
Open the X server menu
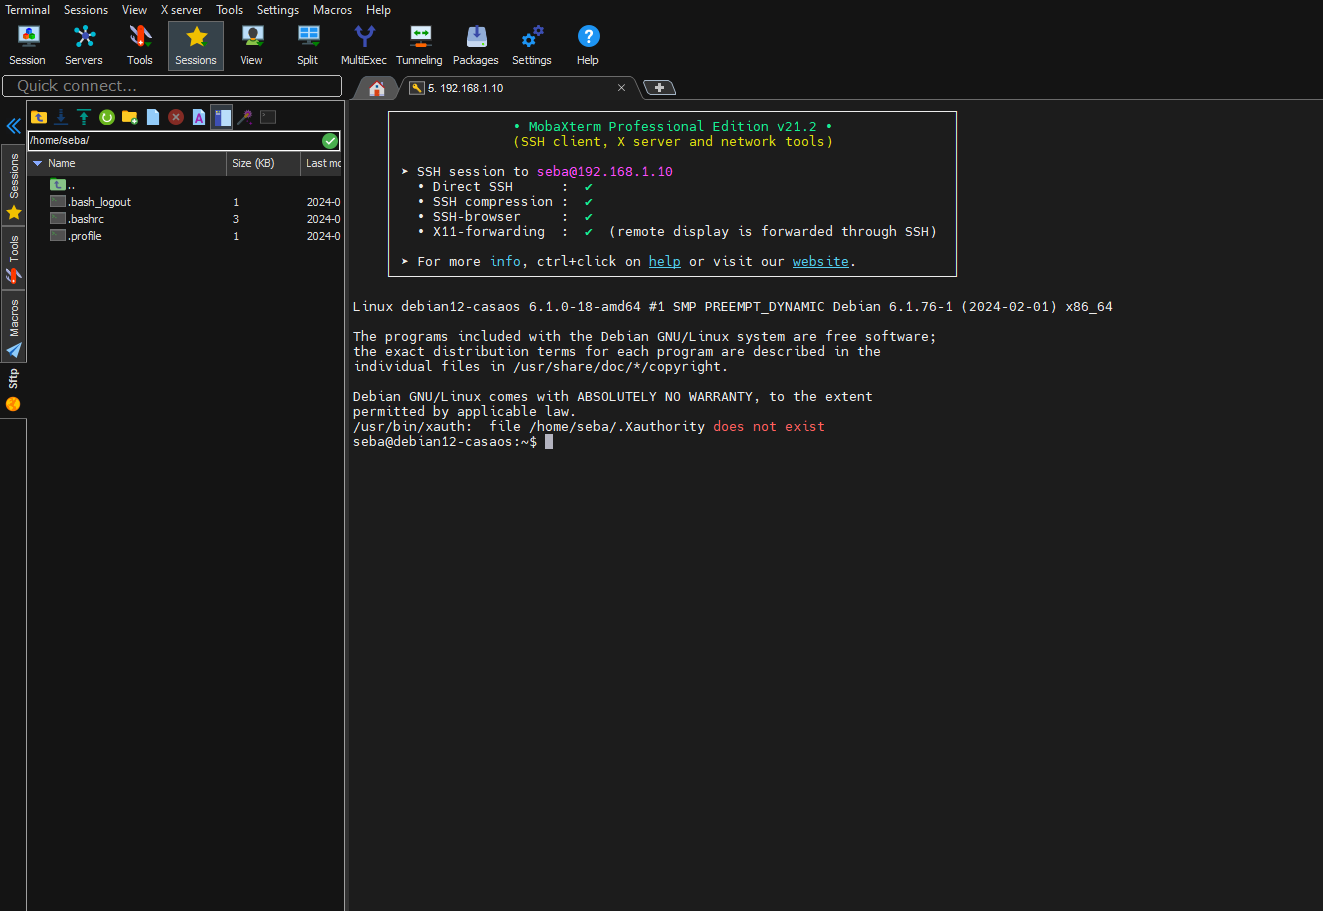182,10
